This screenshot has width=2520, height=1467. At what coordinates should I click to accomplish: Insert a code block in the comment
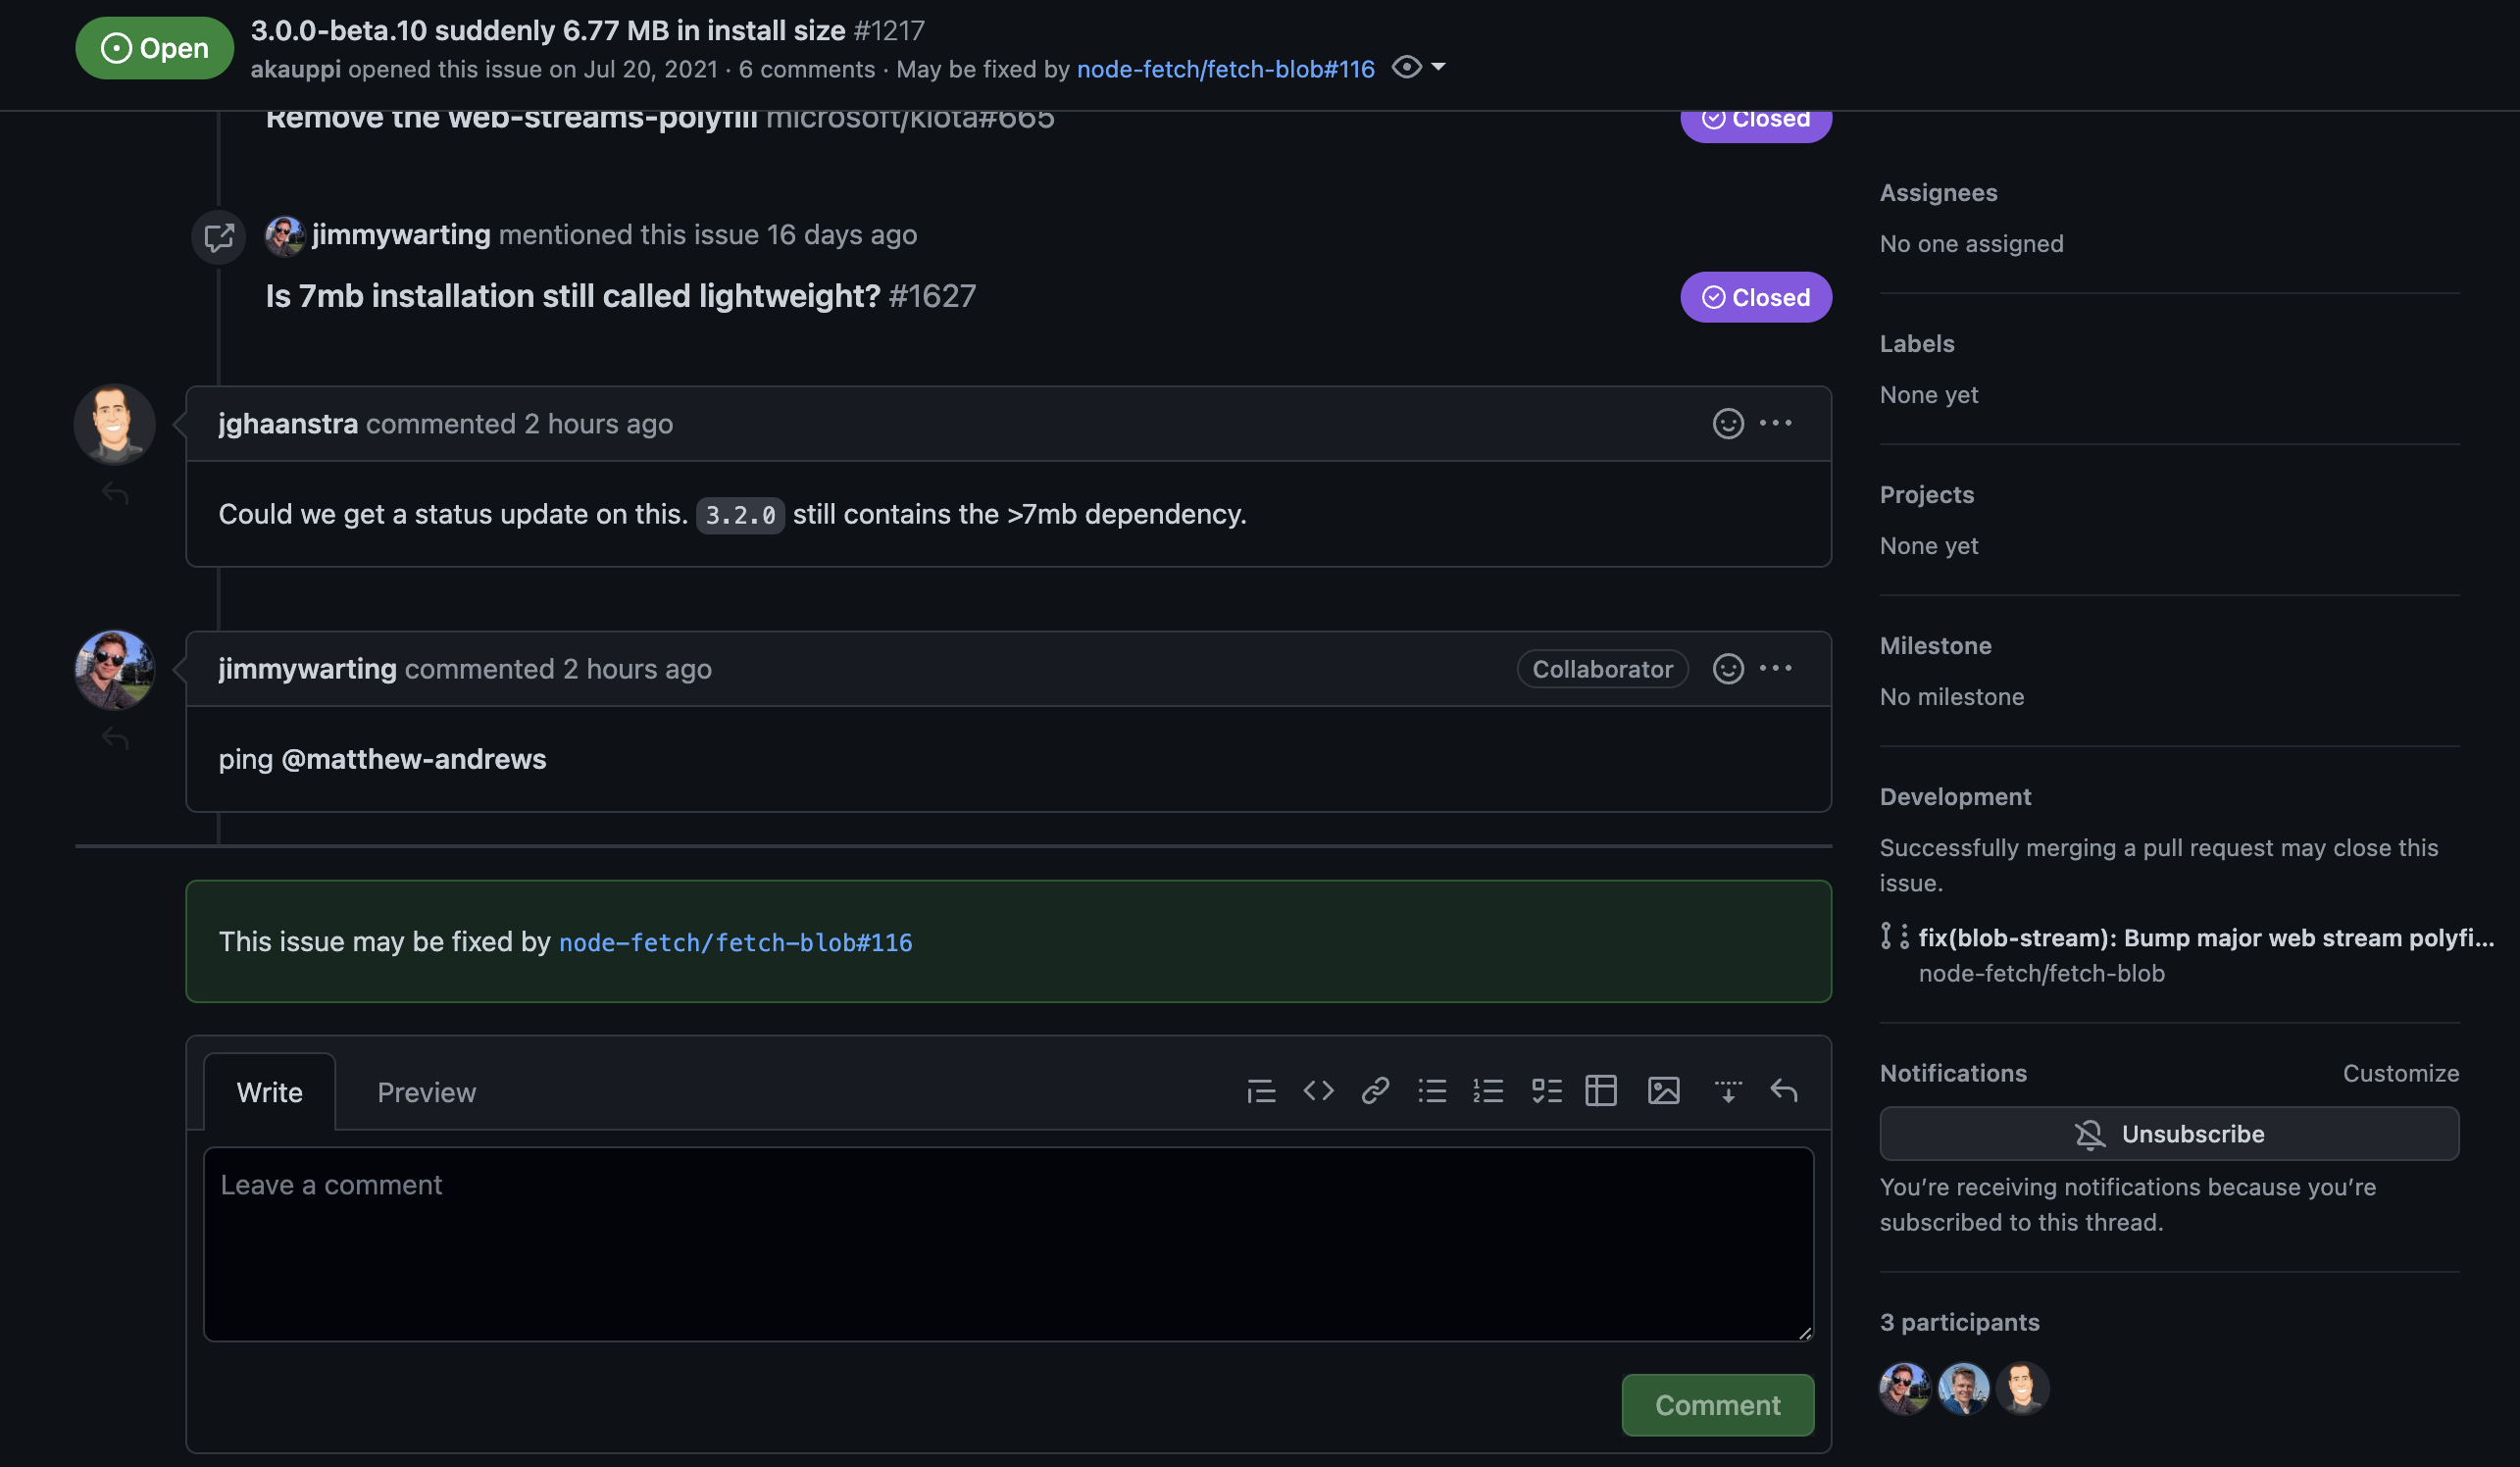point(1318,1090)
